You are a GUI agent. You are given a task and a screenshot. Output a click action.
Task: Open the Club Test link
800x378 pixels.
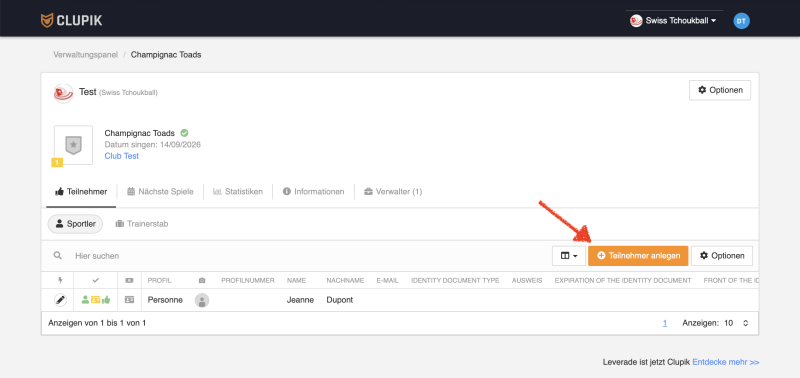coord(121,156)
